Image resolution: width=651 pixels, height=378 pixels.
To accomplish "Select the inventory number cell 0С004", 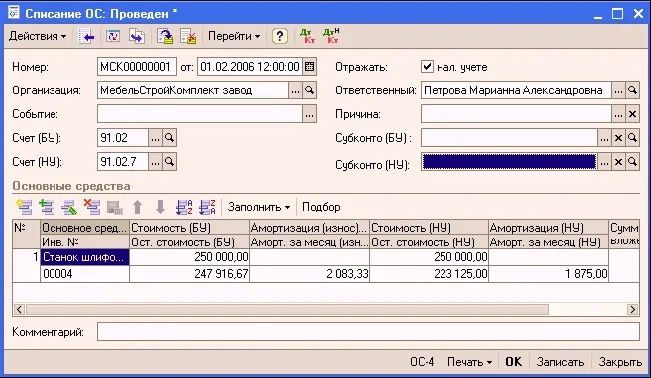I will (x=85, y=274).
